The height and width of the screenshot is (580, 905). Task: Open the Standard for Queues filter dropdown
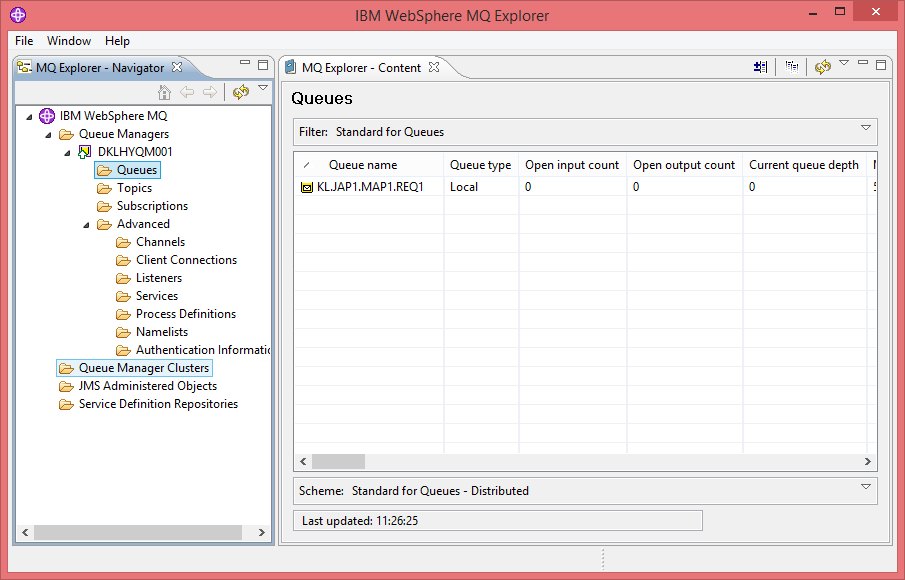point(865,130)
